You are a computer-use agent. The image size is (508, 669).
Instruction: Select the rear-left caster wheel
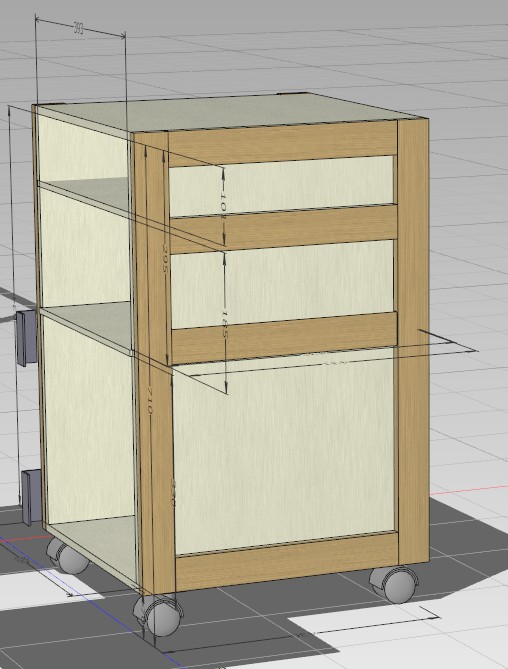coord(69,556)
